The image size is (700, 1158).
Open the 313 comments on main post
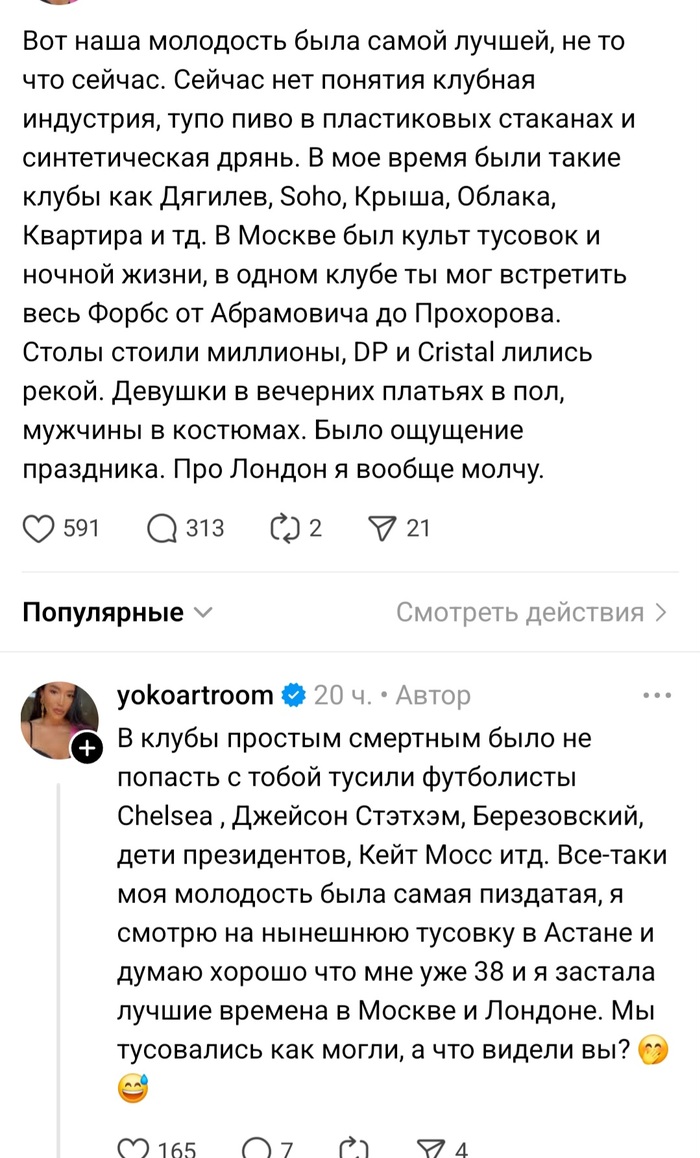(161, 528)
